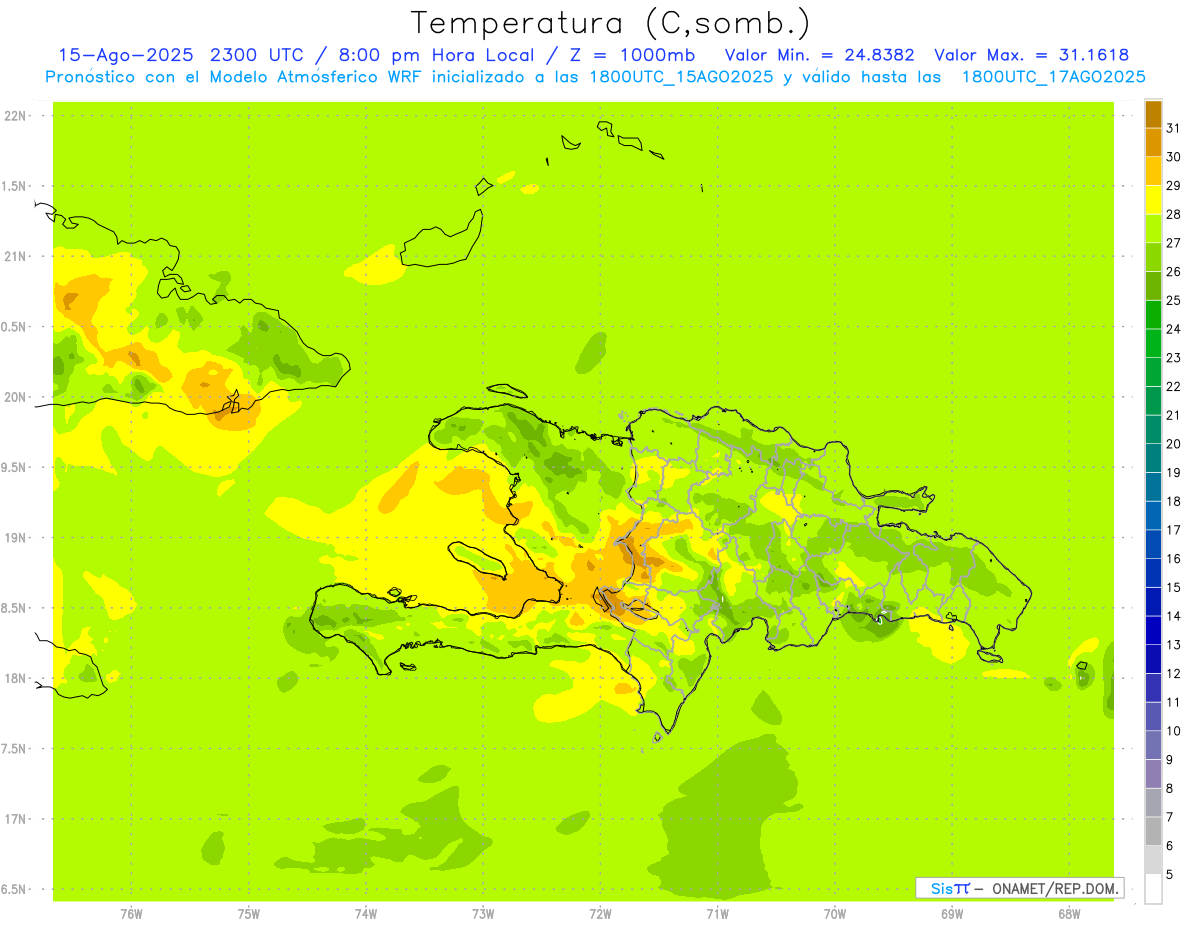Click the 6.5N latitude label
The image size is (1200, 927).
point(15,889)
